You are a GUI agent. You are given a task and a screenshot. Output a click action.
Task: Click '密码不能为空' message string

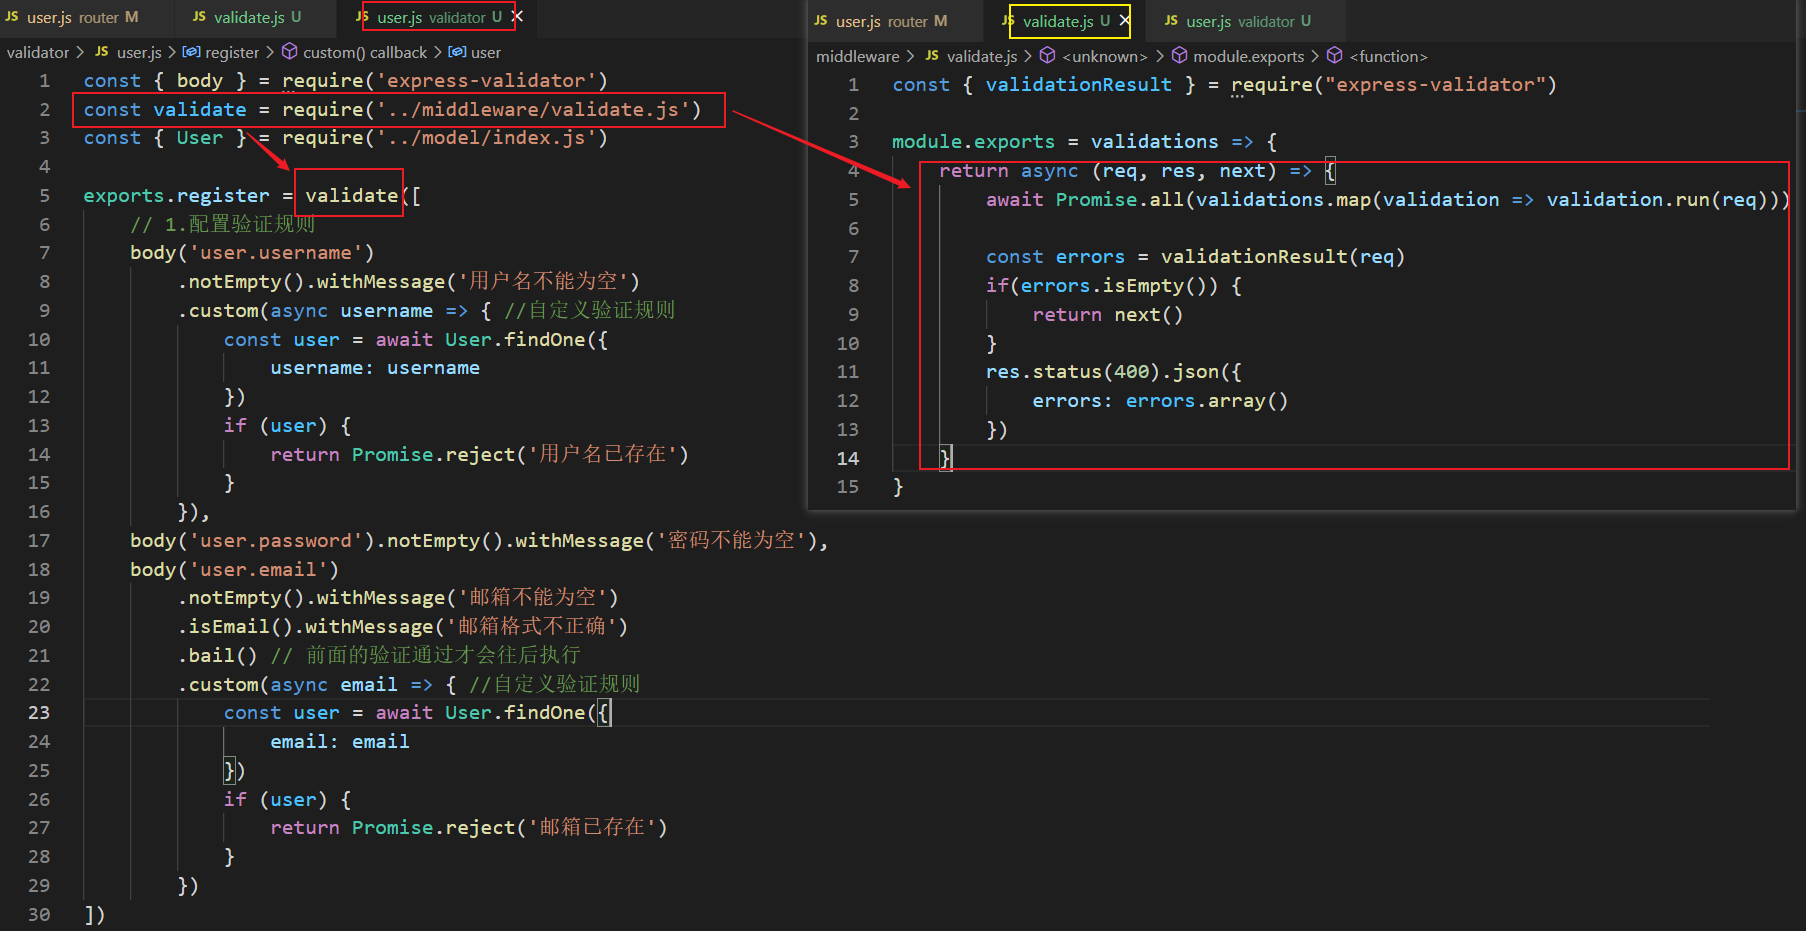point(731,540)
